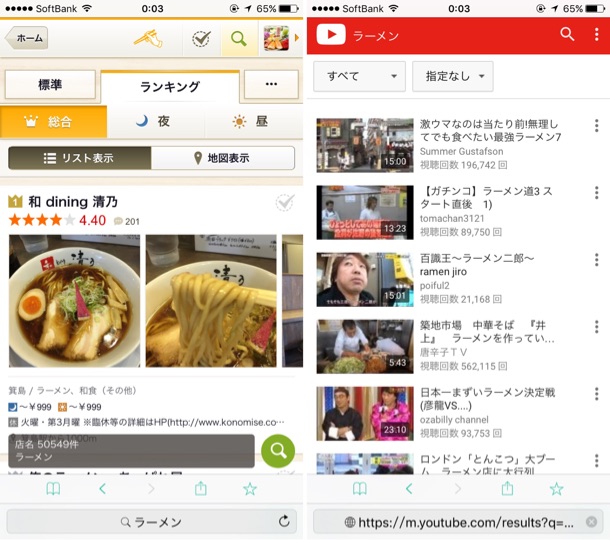
Task: Open the すべて filter dropdown
Action: [359, 76]
